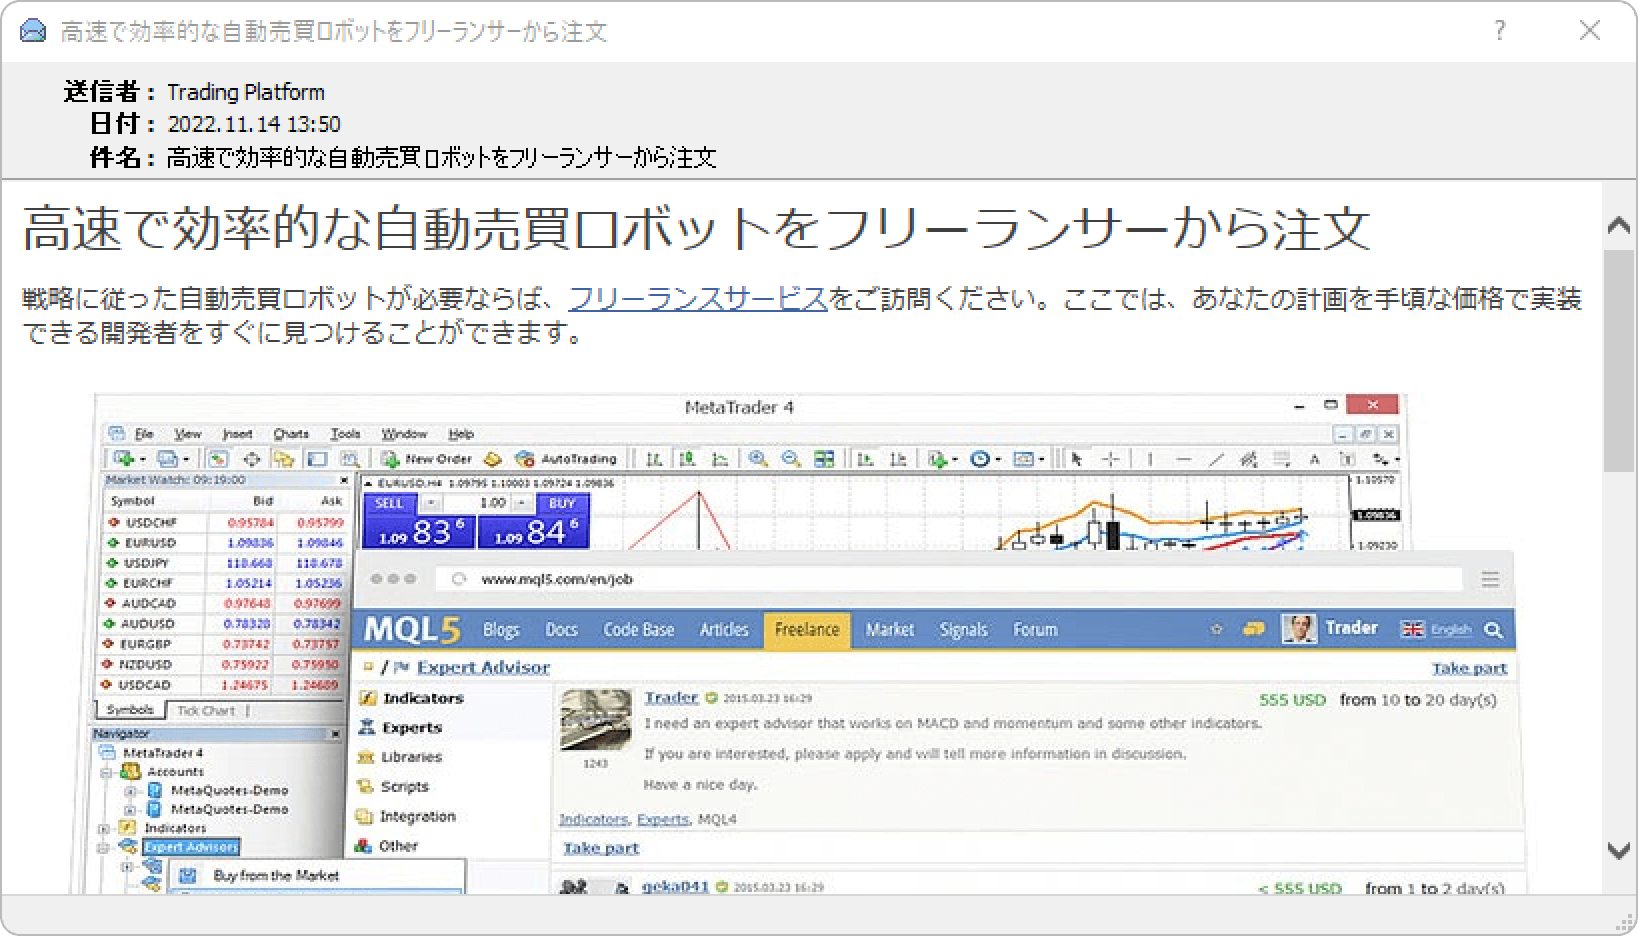
Task: Select the trendline drawing tool
Action: tap(1216, 459)
